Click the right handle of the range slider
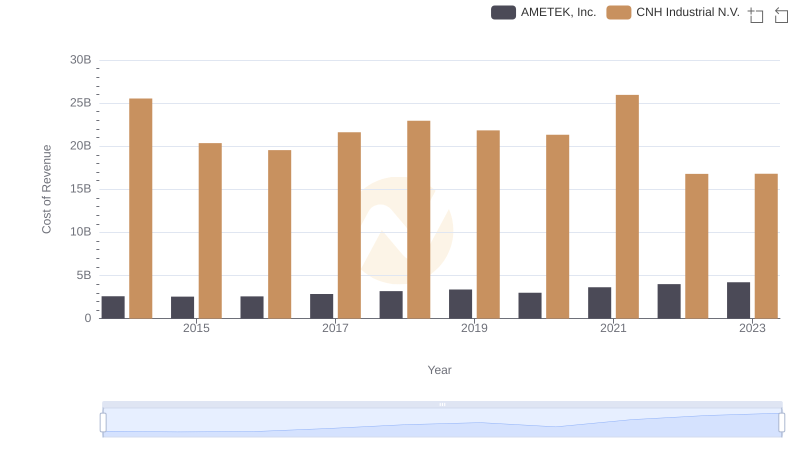The height and width of the screenshot is (461, 800). coord(781,423)
